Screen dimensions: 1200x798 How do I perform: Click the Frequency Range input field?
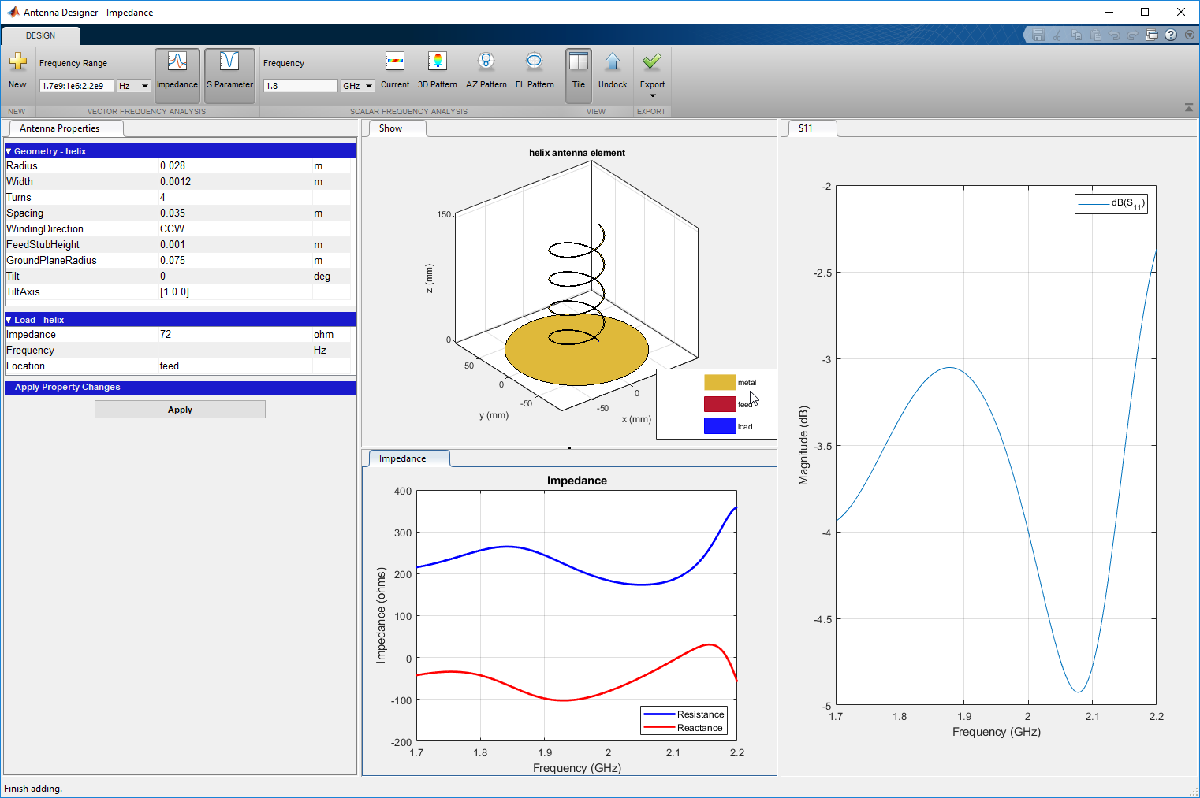[77, 86]
